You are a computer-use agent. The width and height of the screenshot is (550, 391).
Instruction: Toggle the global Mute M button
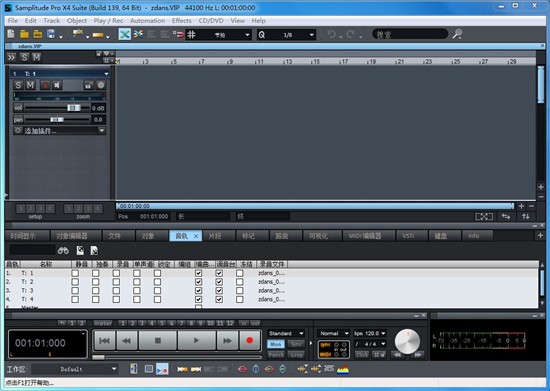[36, 57]
